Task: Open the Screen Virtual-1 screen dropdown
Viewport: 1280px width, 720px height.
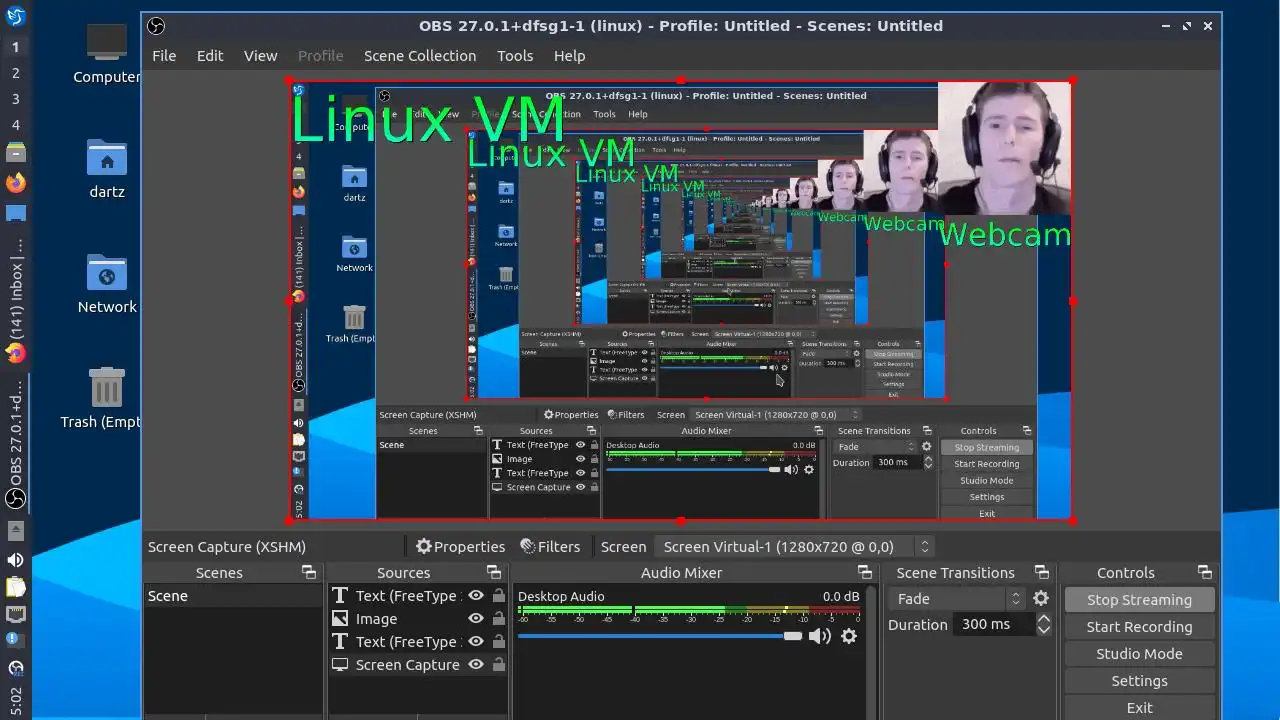Action: click(x=795, y=546)
